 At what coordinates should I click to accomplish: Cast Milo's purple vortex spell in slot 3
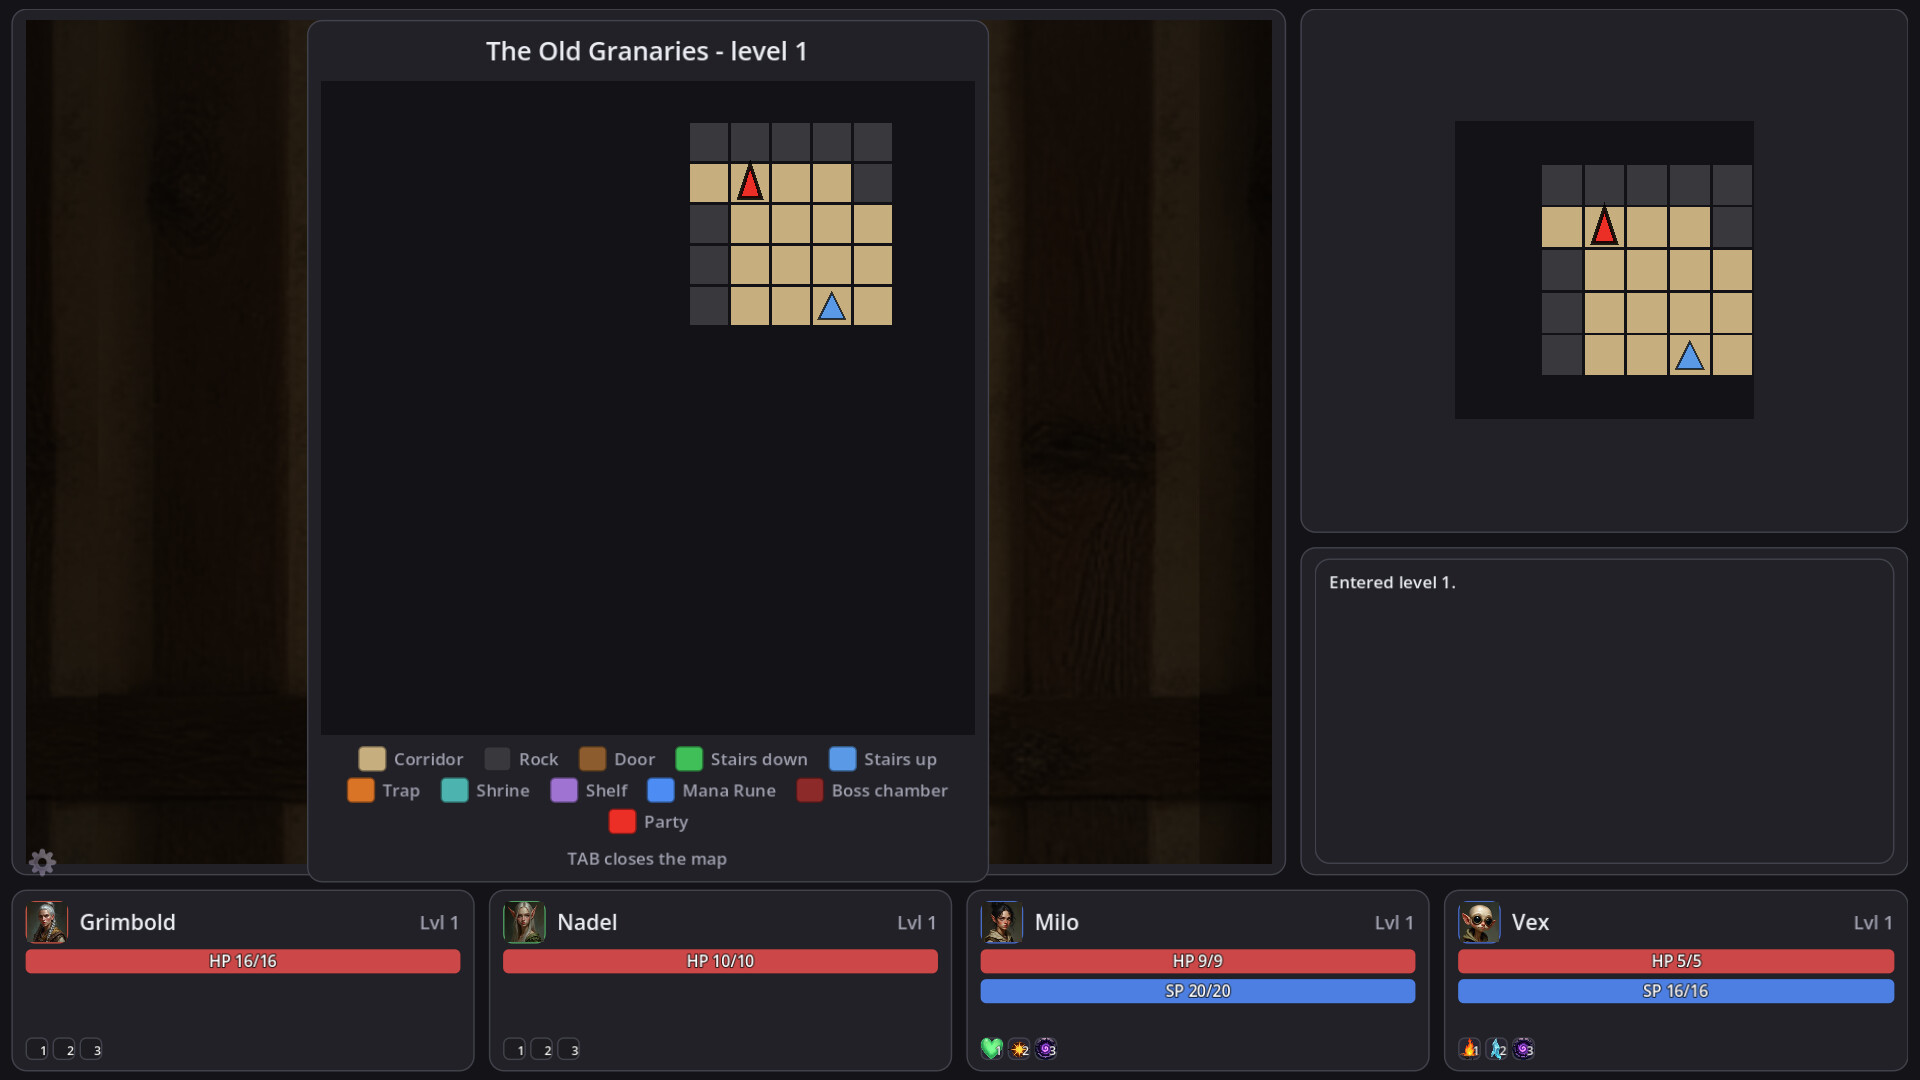click(1046, 1048)
